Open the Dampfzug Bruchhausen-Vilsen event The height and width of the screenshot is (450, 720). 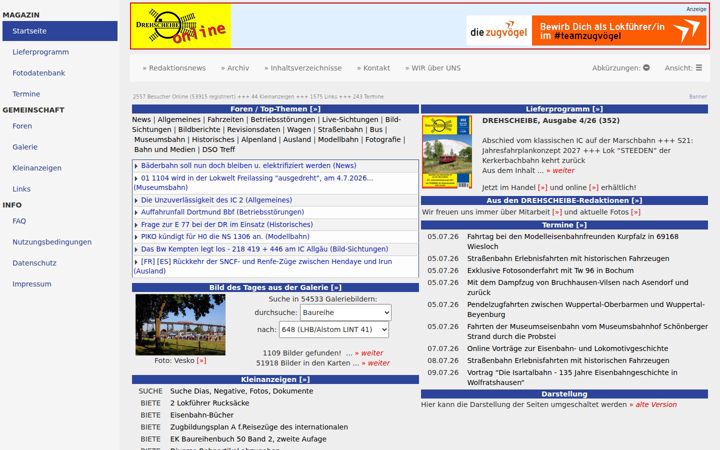[578, 287]
